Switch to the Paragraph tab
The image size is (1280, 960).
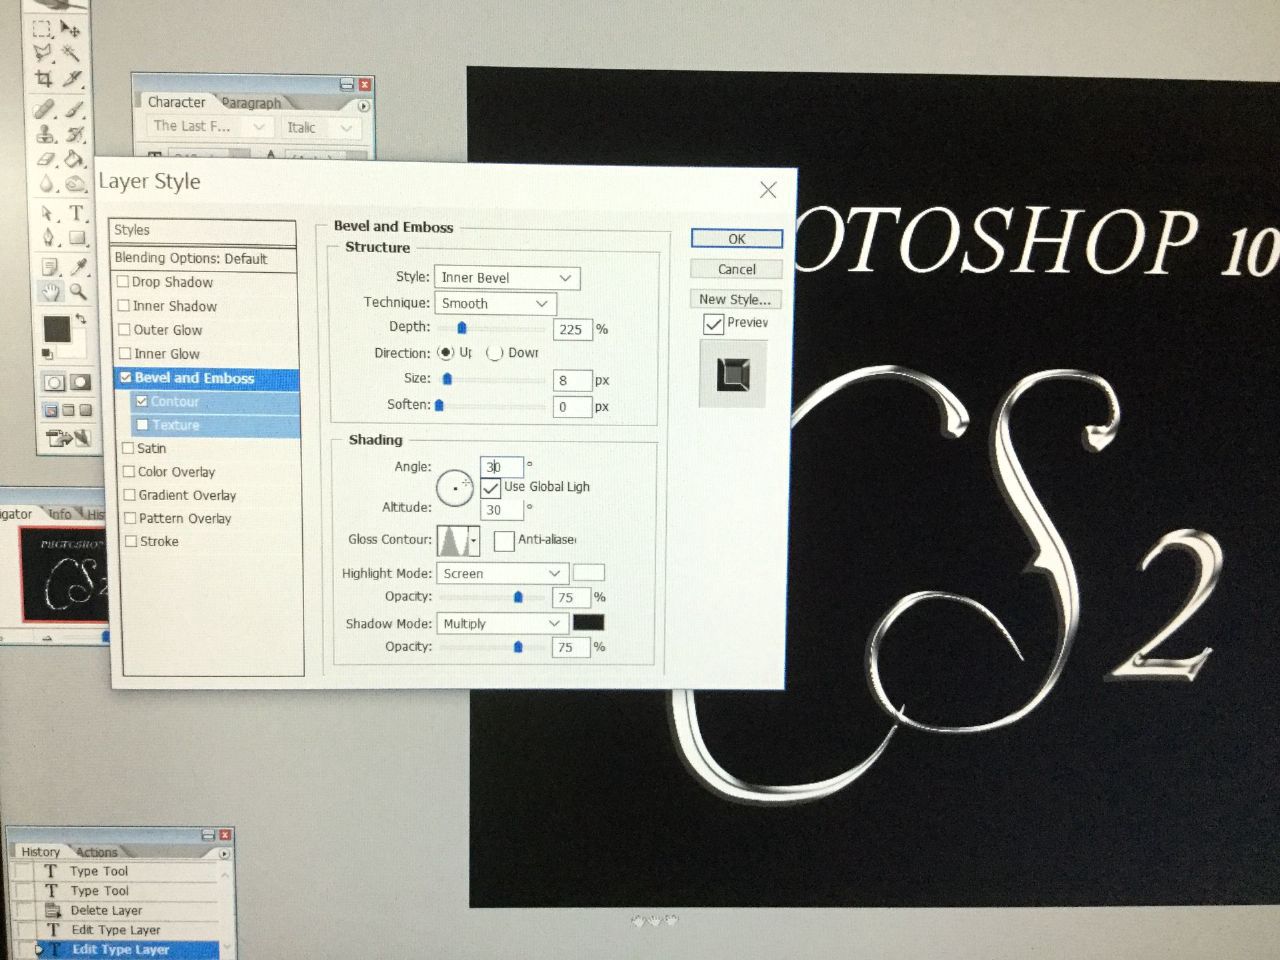pos(252,103)
